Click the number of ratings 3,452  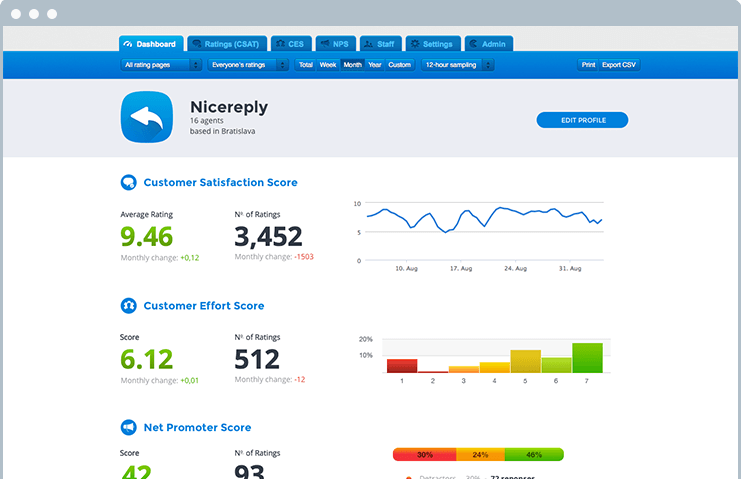268,236
